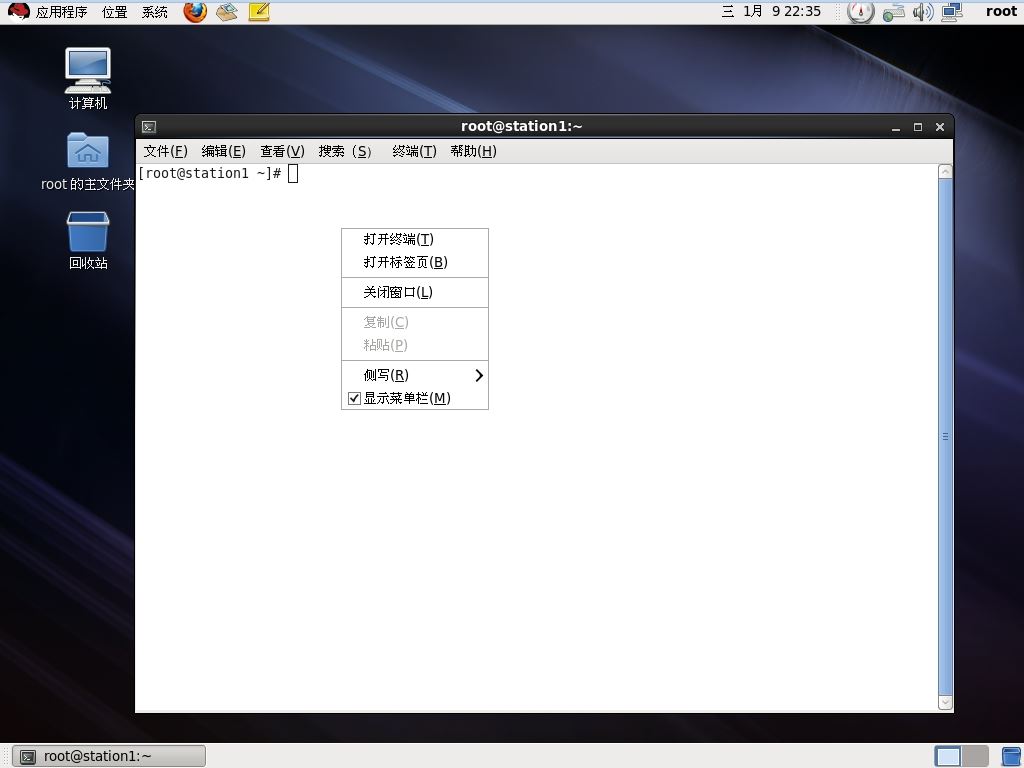
Task: Open the 终端(T) terminal menu
Action: pyautogui.click(x=414, y=152)
